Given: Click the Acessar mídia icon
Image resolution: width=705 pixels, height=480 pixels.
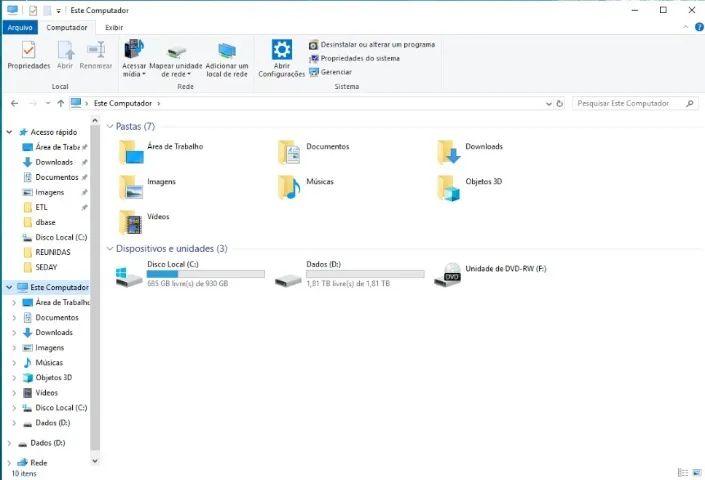Looking at the screenshot, I should (x=134, y=49).
